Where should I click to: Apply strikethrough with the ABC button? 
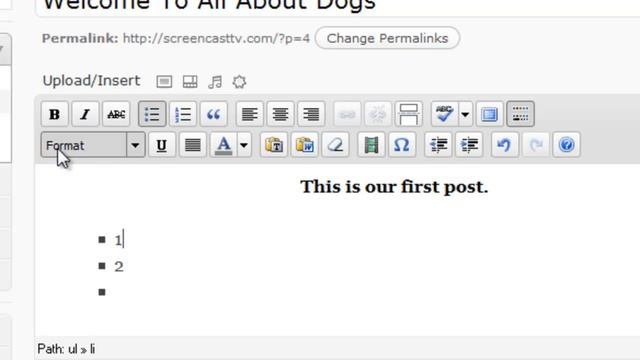coord(116,114)
